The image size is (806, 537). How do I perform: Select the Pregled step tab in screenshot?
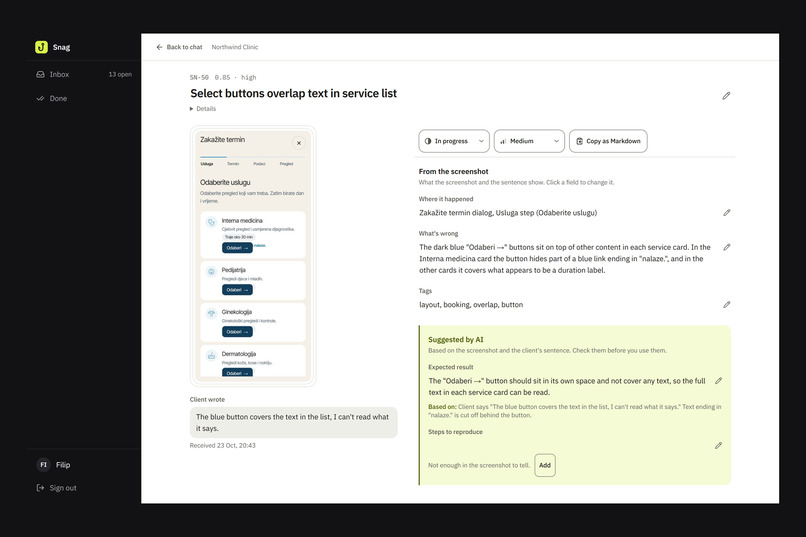tap(286, 164)
